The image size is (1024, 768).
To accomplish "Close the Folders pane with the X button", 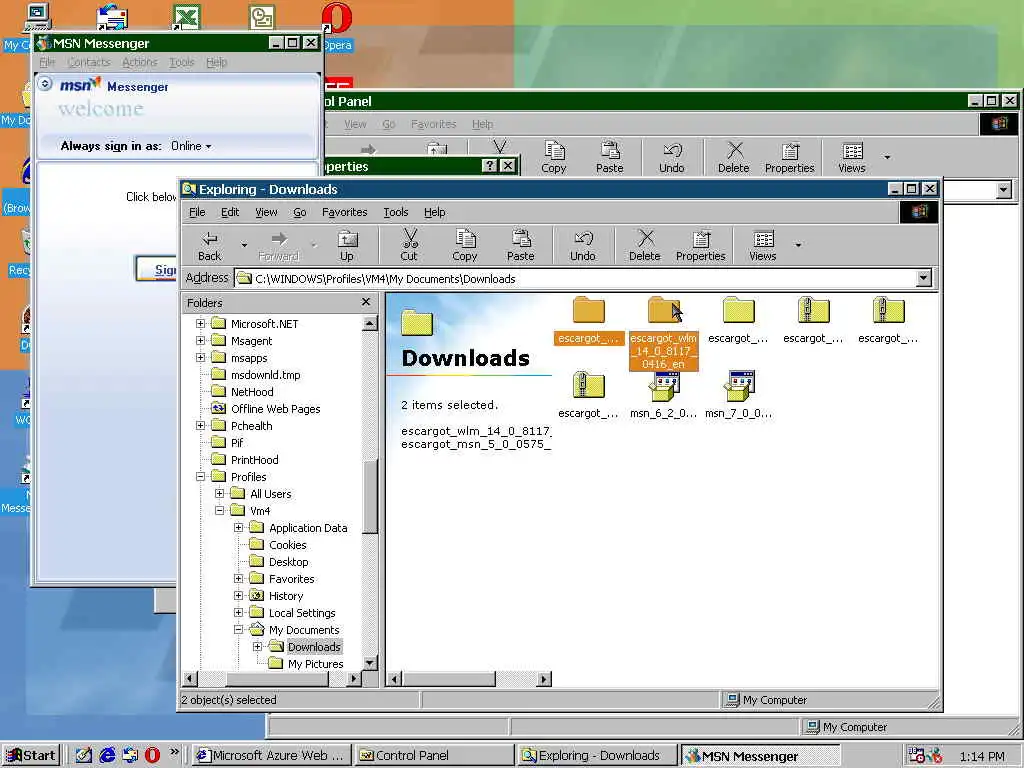I will click(x=366, y=302).
